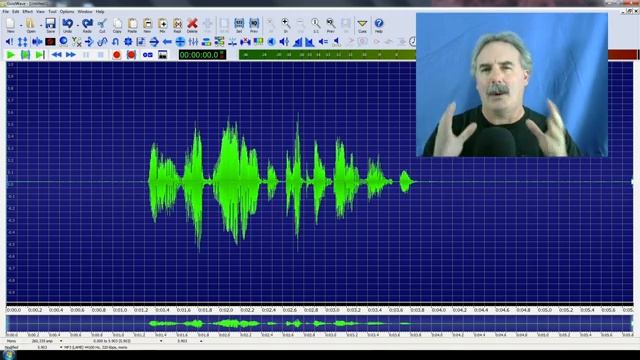Open the Effect menu
640x360 pixels.
(x=27, y=12)
